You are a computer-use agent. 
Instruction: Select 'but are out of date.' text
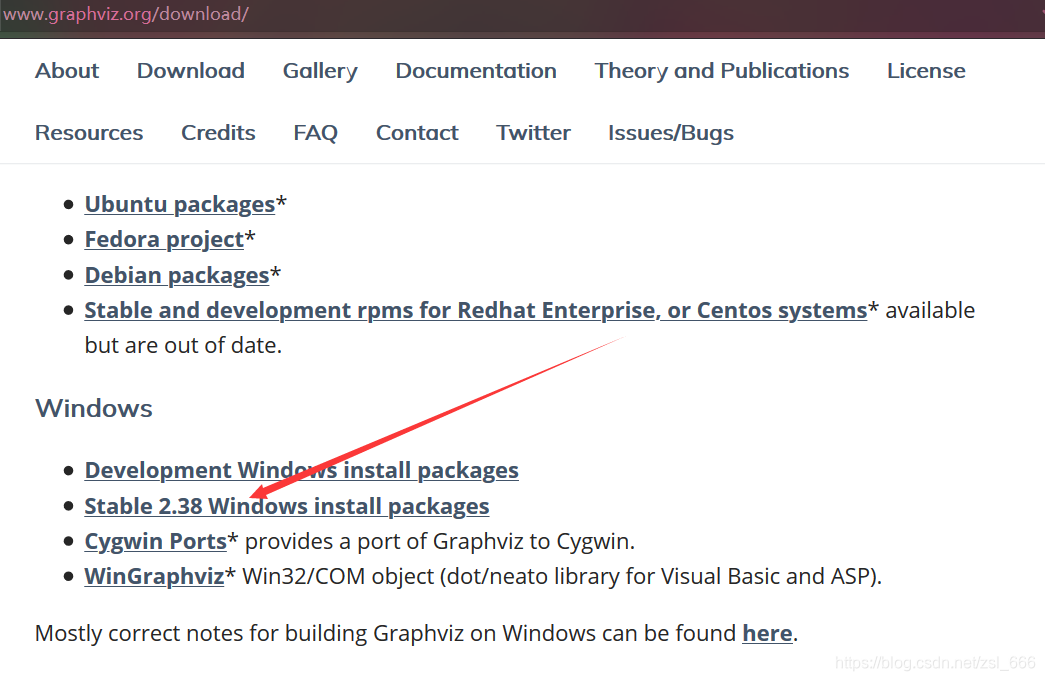click(x=183, y=346)
